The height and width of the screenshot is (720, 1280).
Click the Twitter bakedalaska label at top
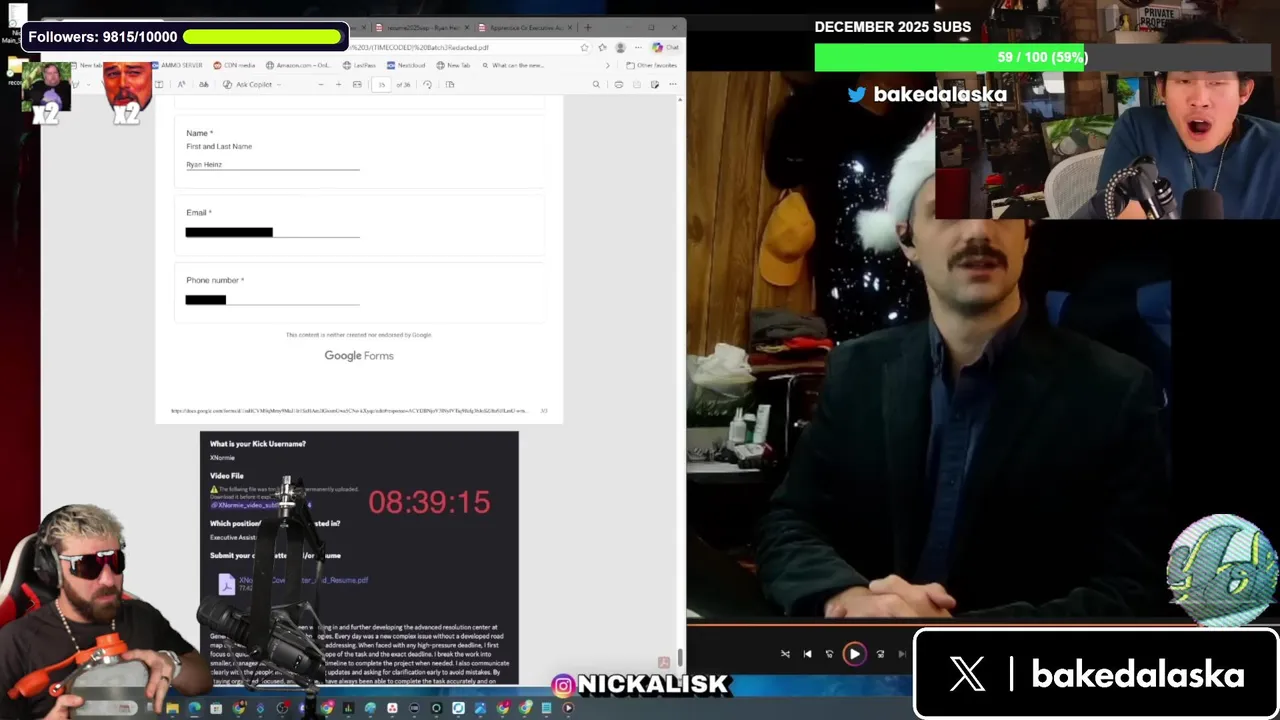[927, 94]
